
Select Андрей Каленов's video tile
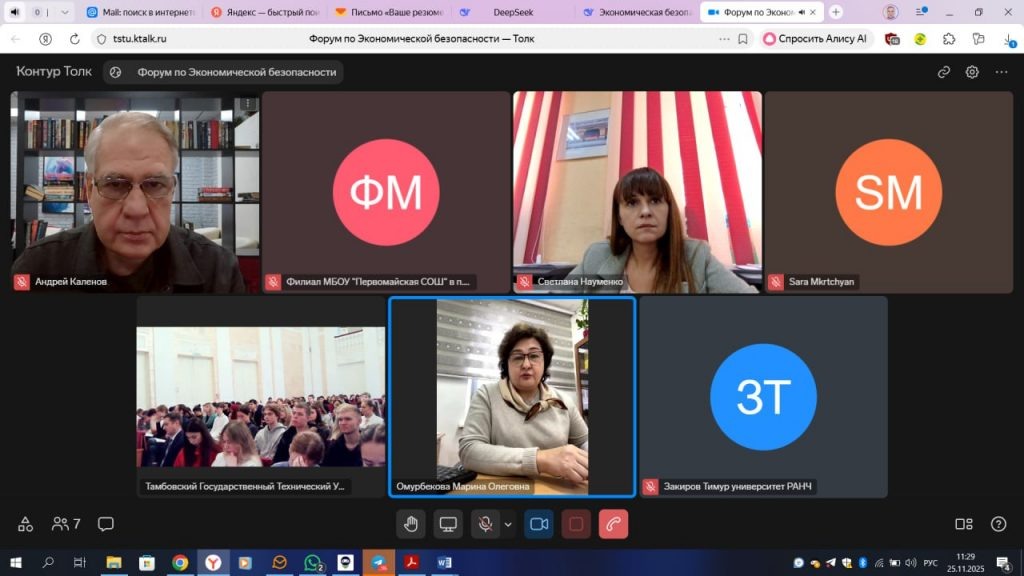point(135,192)
